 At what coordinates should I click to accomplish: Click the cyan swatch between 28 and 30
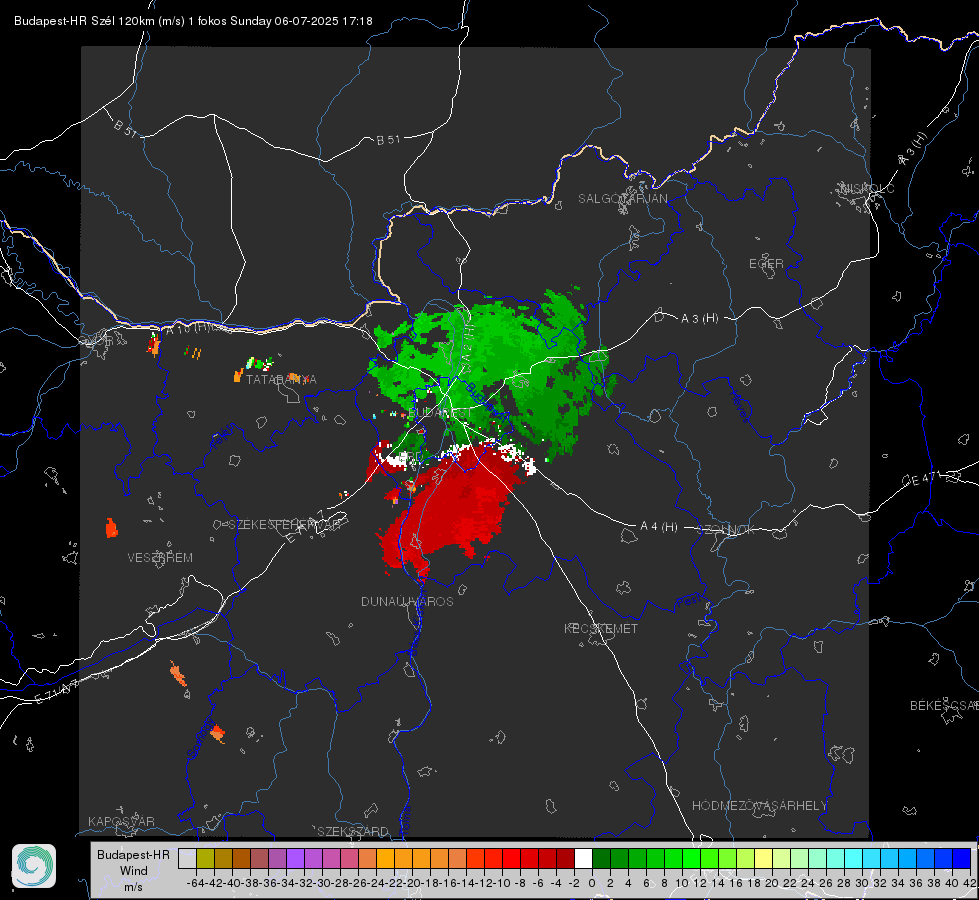854,858
